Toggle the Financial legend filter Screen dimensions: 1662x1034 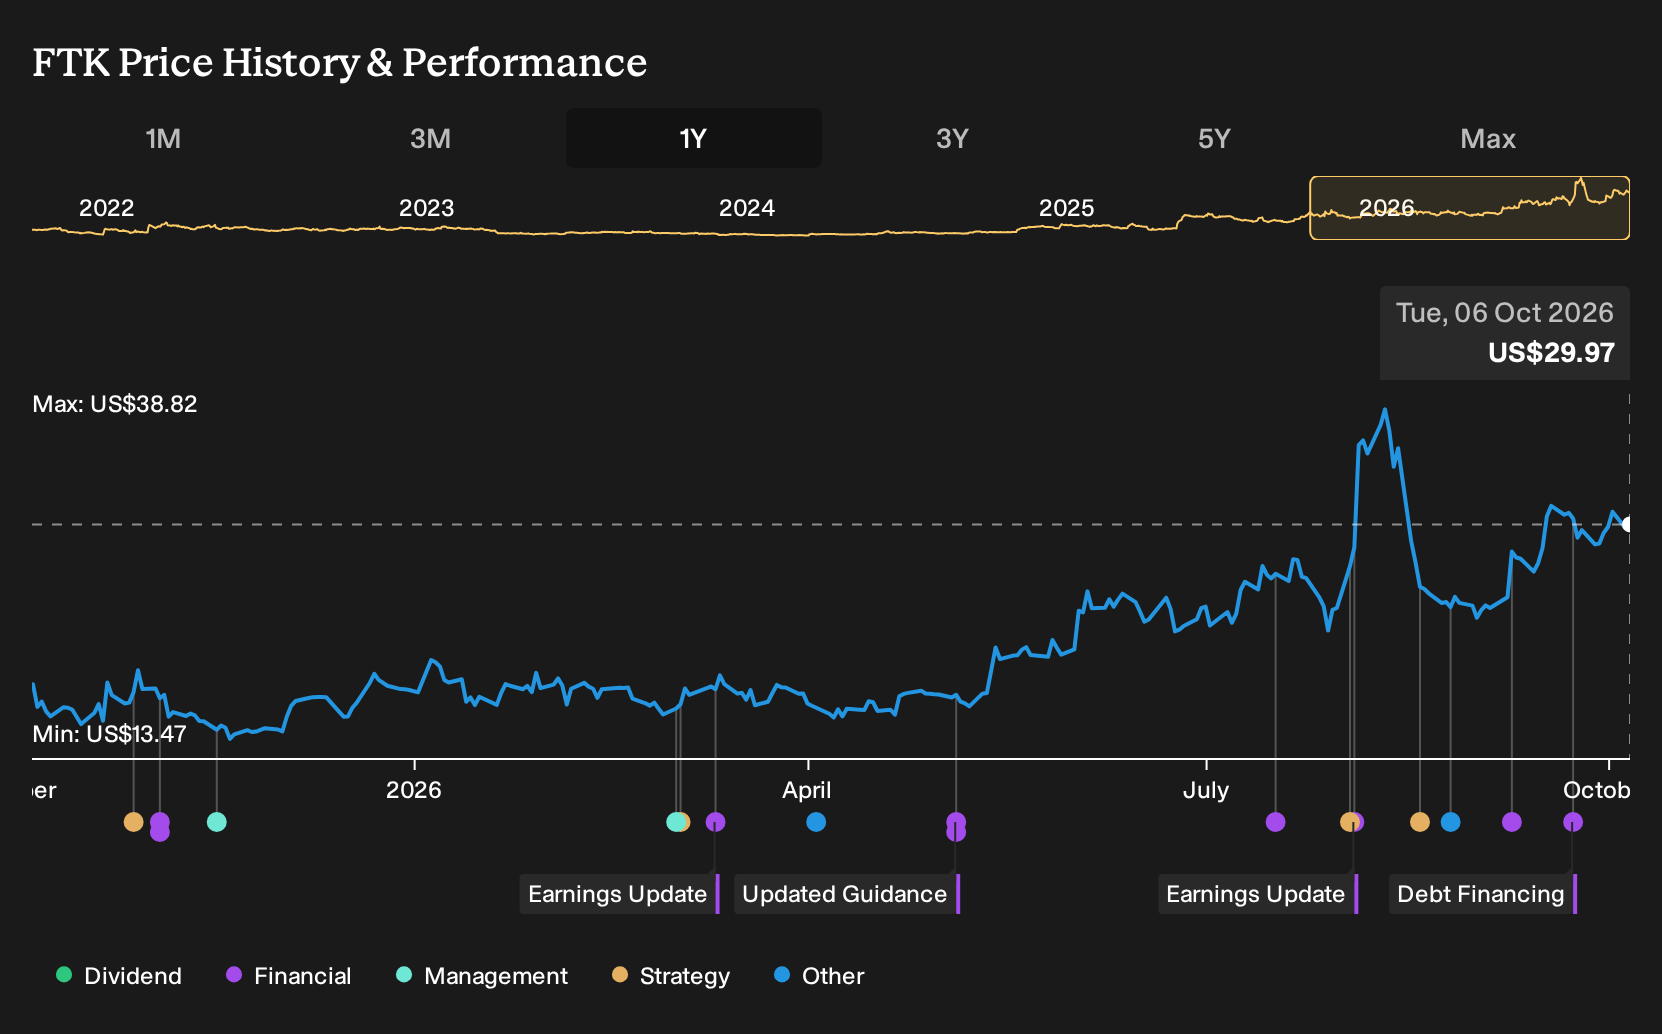pyautogui.click(x=288, y=976)
